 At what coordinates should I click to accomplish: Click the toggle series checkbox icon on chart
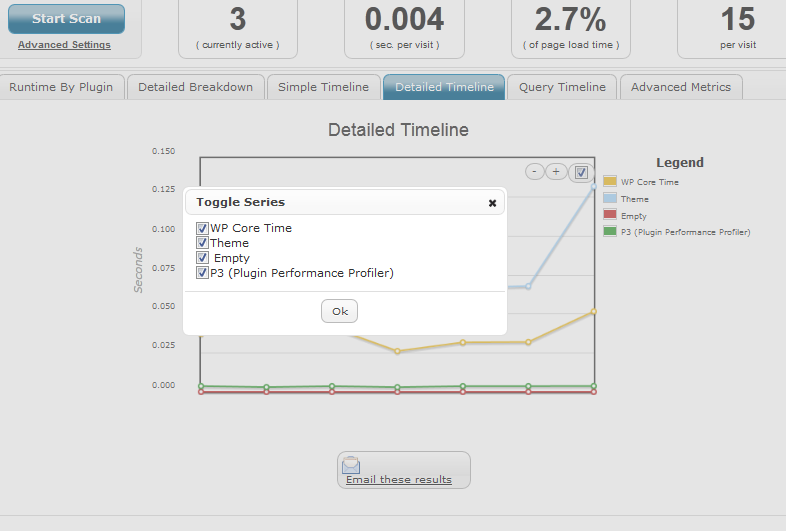pyautogui.click(x=581, y=172)
